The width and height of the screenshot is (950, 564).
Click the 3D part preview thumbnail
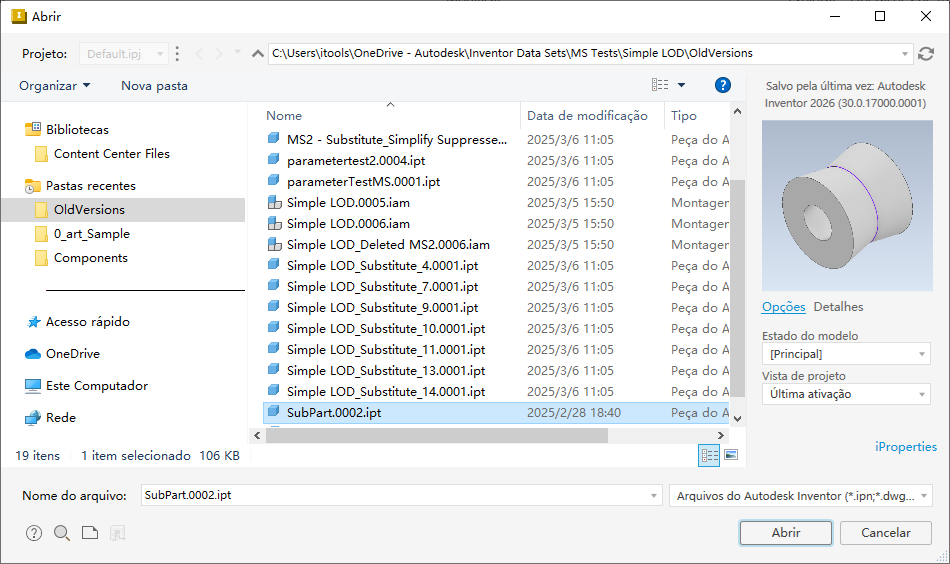tap(847, 205)
